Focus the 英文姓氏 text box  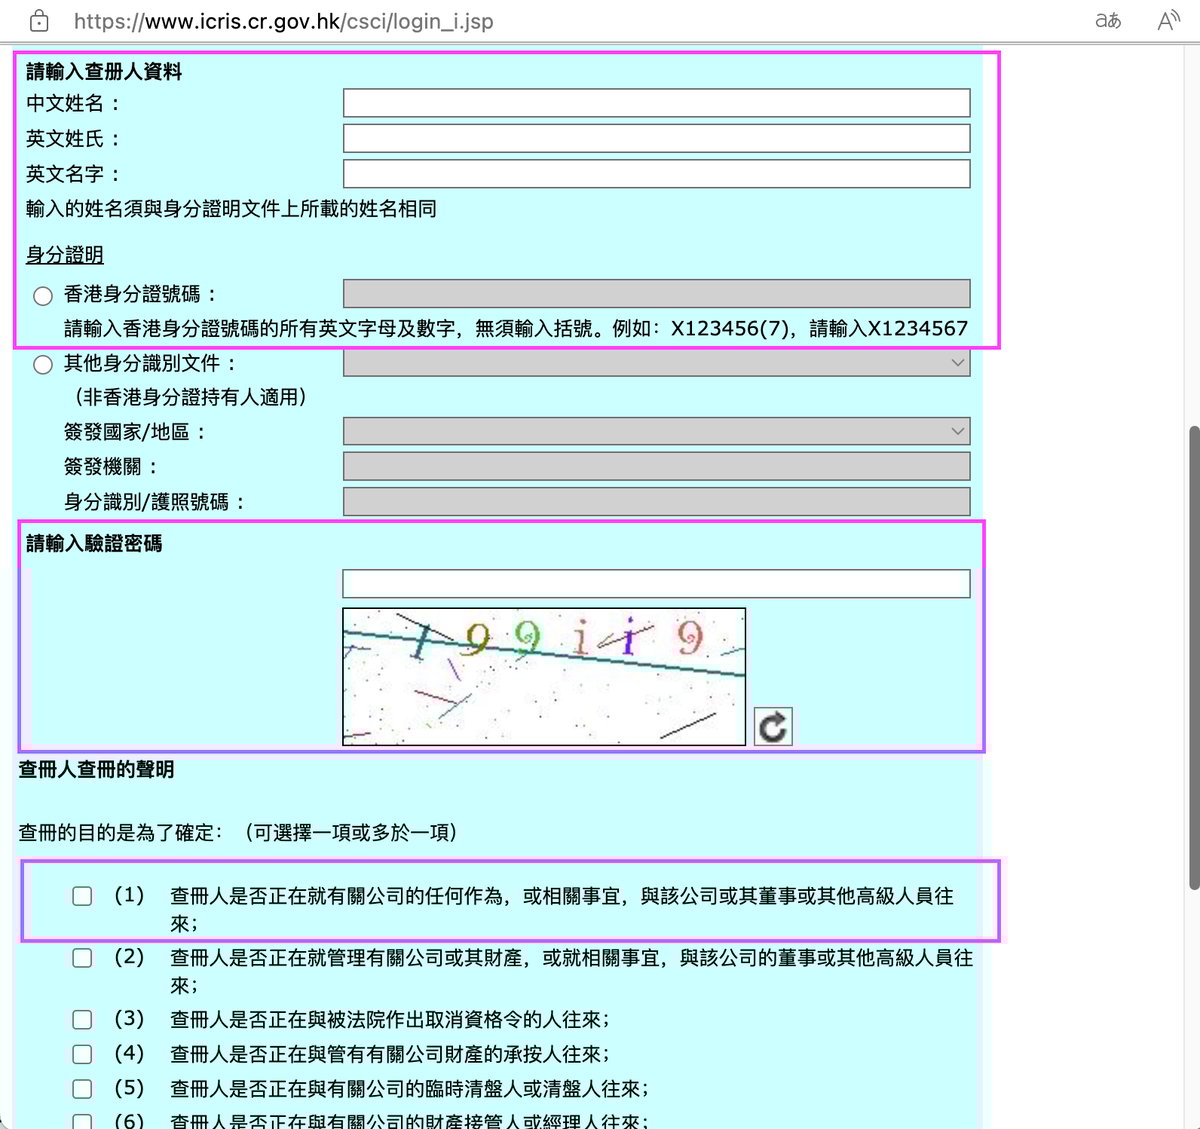click(x=656, y=138)
